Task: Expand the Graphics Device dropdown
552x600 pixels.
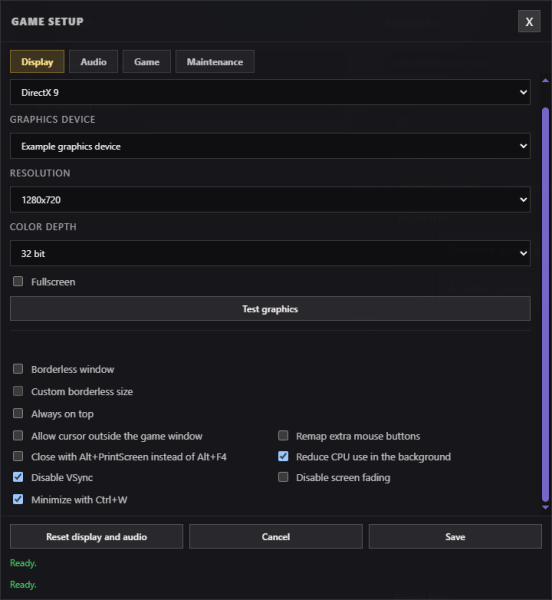Action: (270, 146)
